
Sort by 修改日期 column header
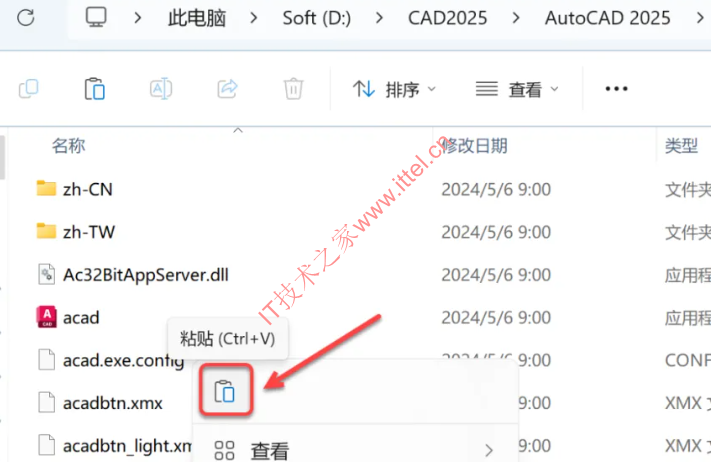474,146
